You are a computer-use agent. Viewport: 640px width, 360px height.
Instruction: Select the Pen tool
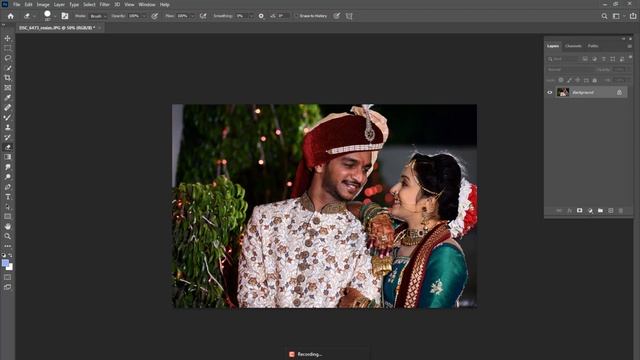click(7, 187)
